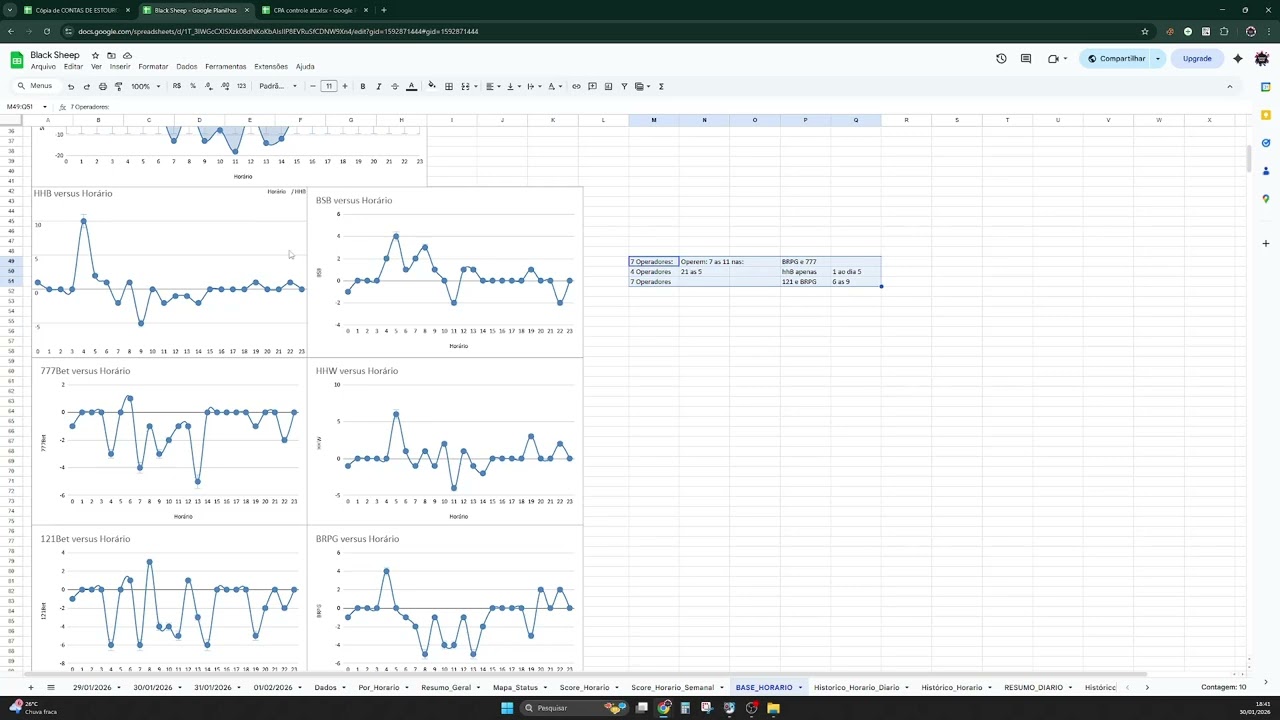1280x720 pixels.
Task: Insert a link using the toolbar icon
Action: click(576, 86)
